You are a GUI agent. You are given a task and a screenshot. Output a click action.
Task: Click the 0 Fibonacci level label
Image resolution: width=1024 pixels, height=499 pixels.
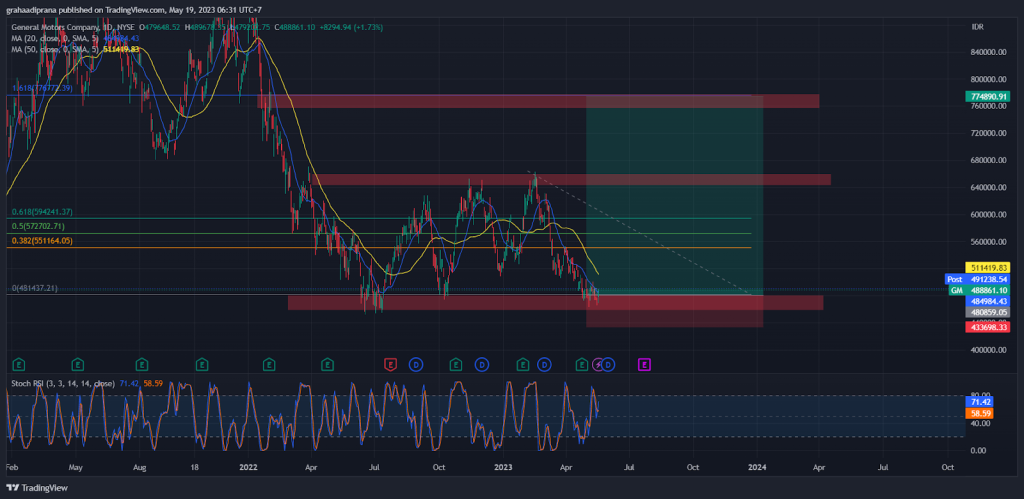pos(35,287)
